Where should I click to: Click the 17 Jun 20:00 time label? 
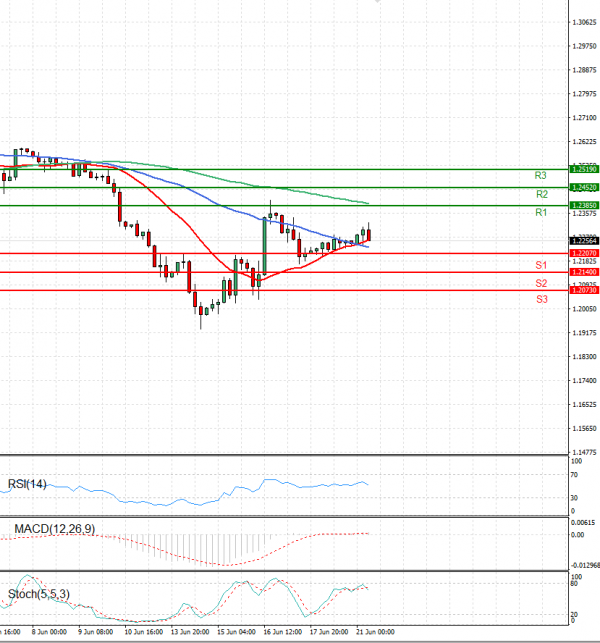pyautogui.click(x=329, y=632)
